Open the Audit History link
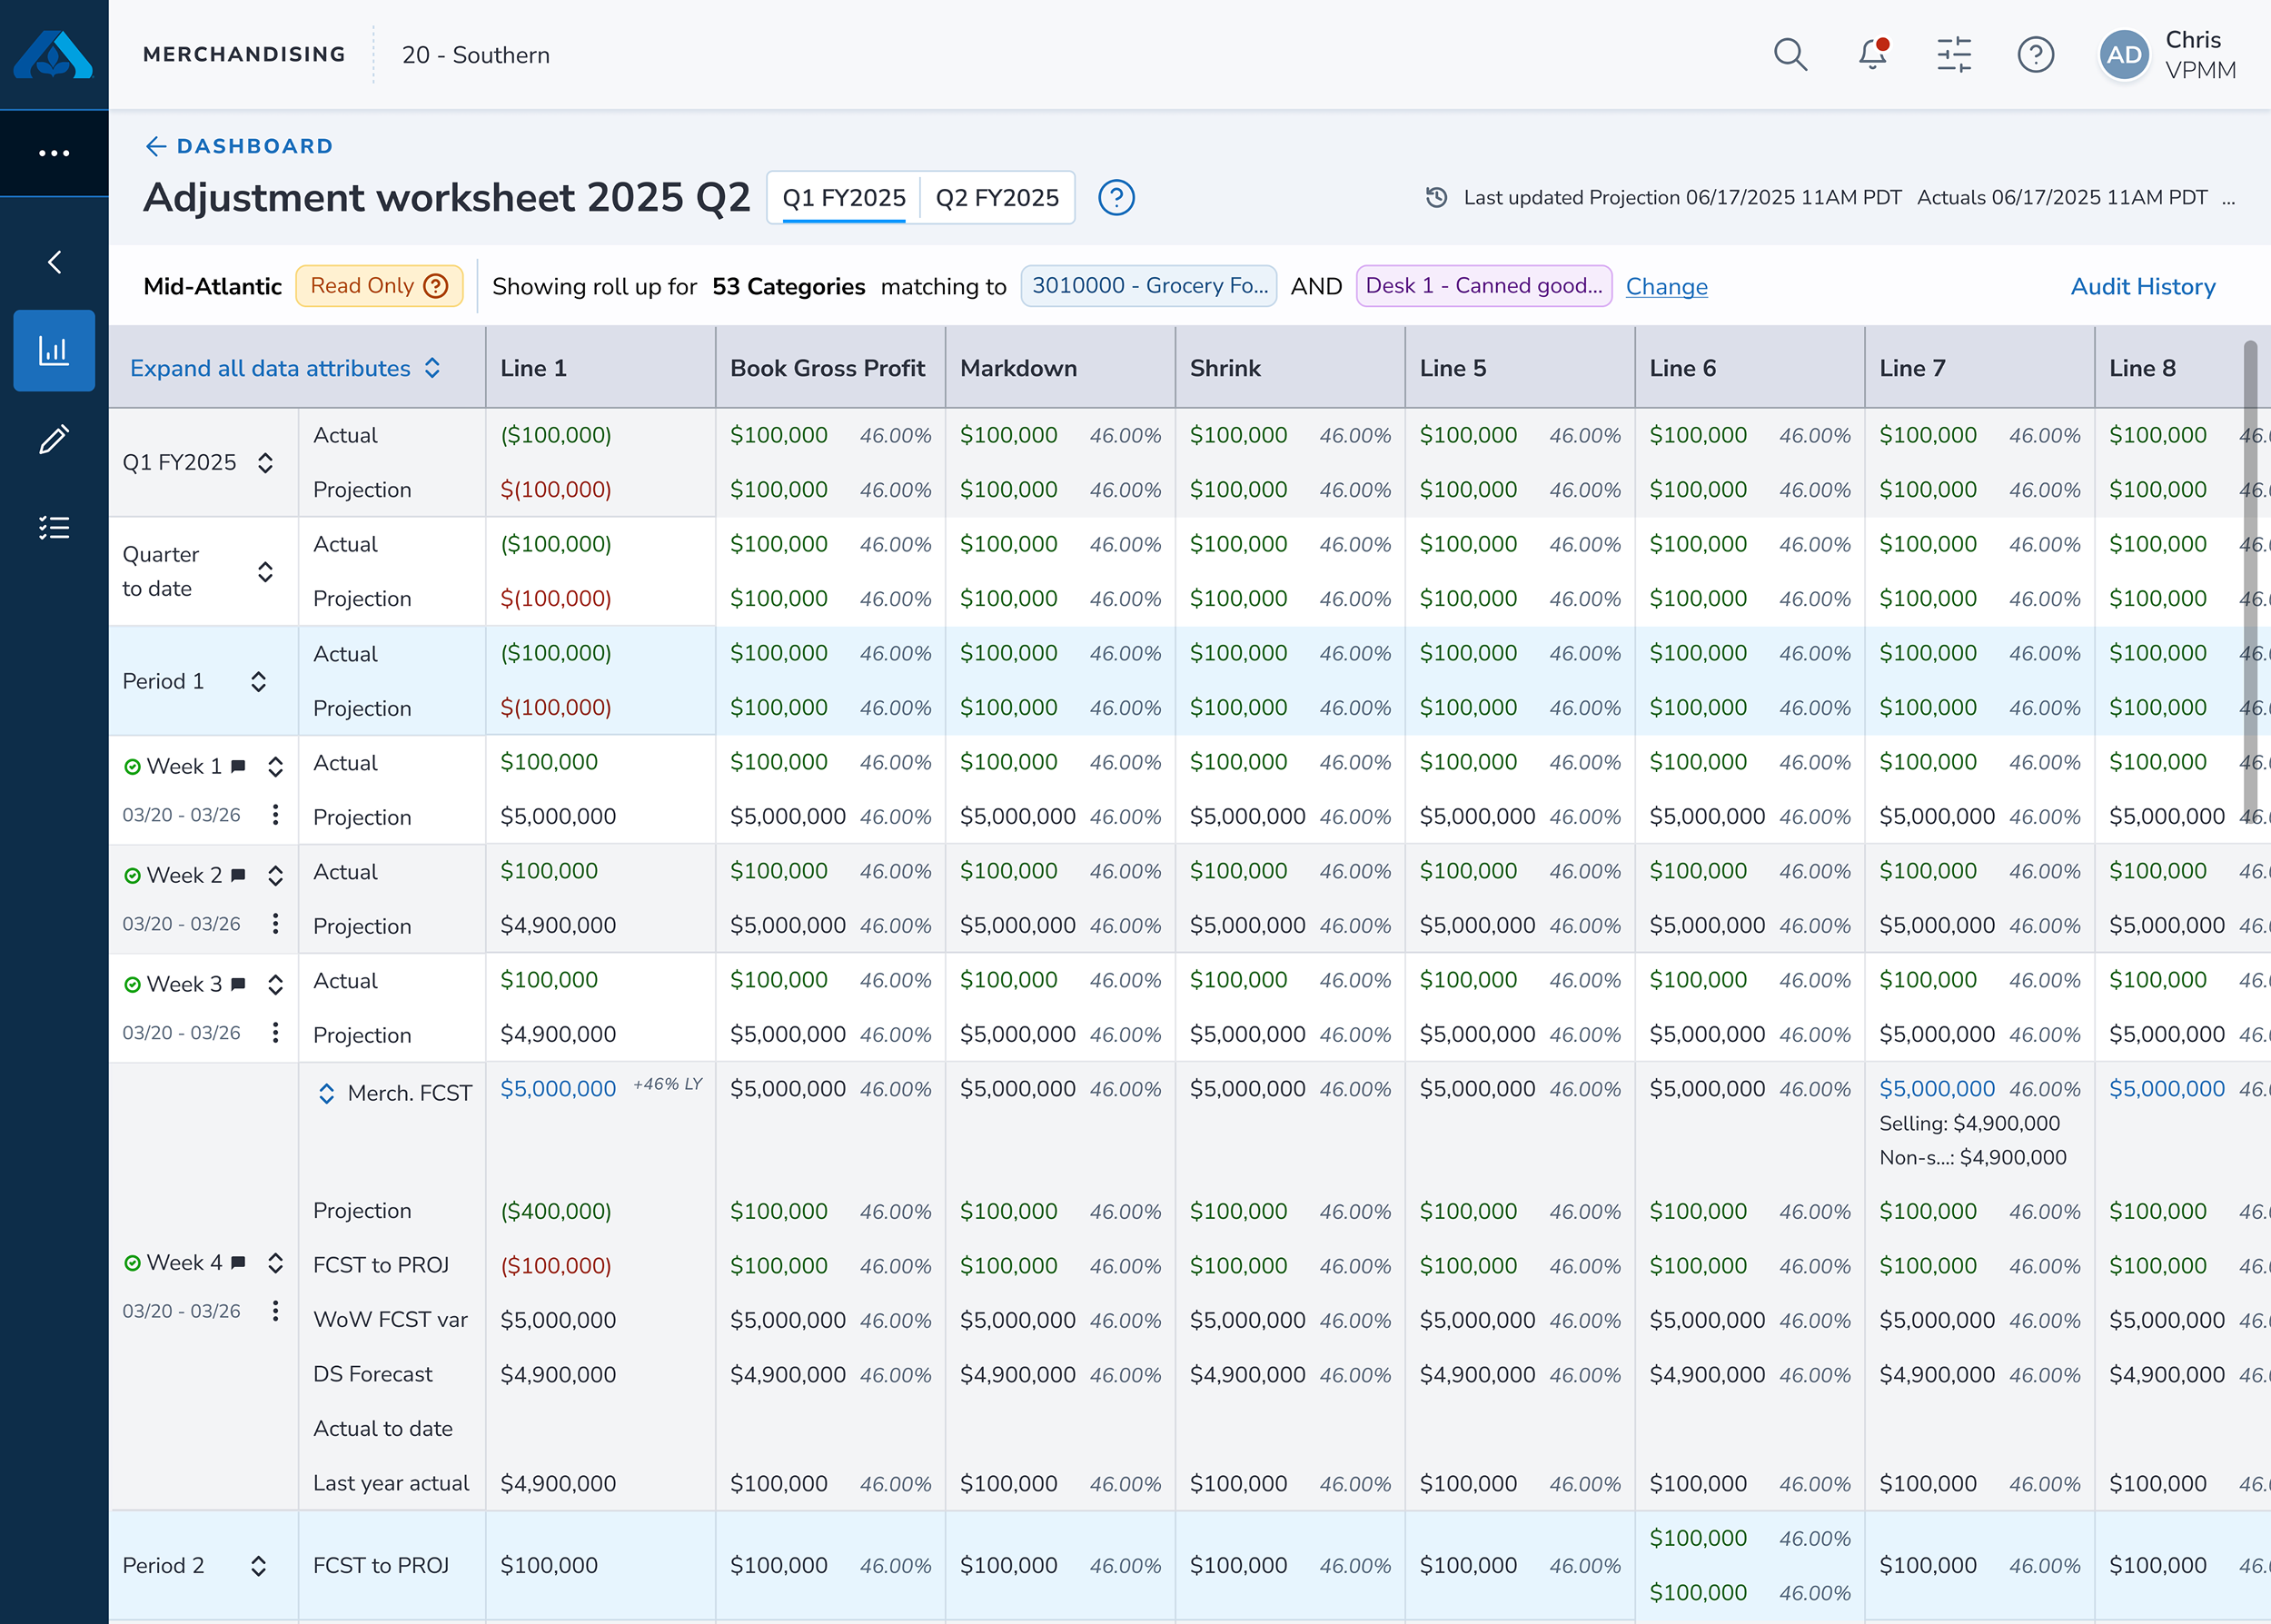The width and height of the screenshot is (2271, 1624). [2142, 286]
